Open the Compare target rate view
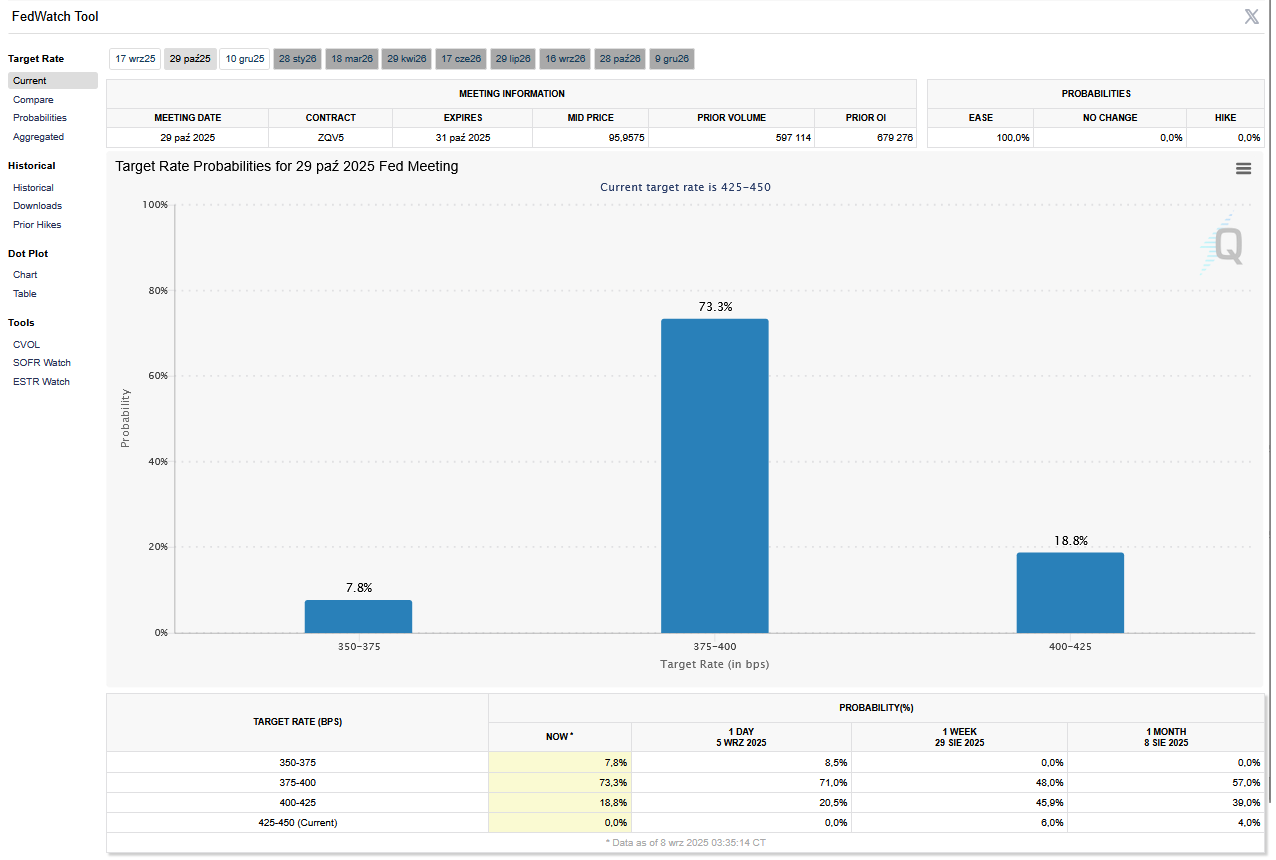 [33, 100]
